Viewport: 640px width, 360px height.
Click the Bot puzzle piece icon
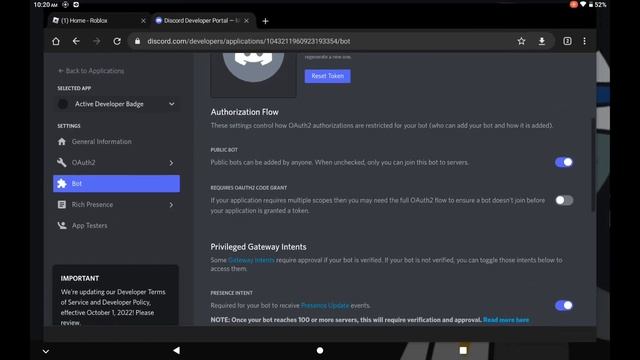coord(62,184)
